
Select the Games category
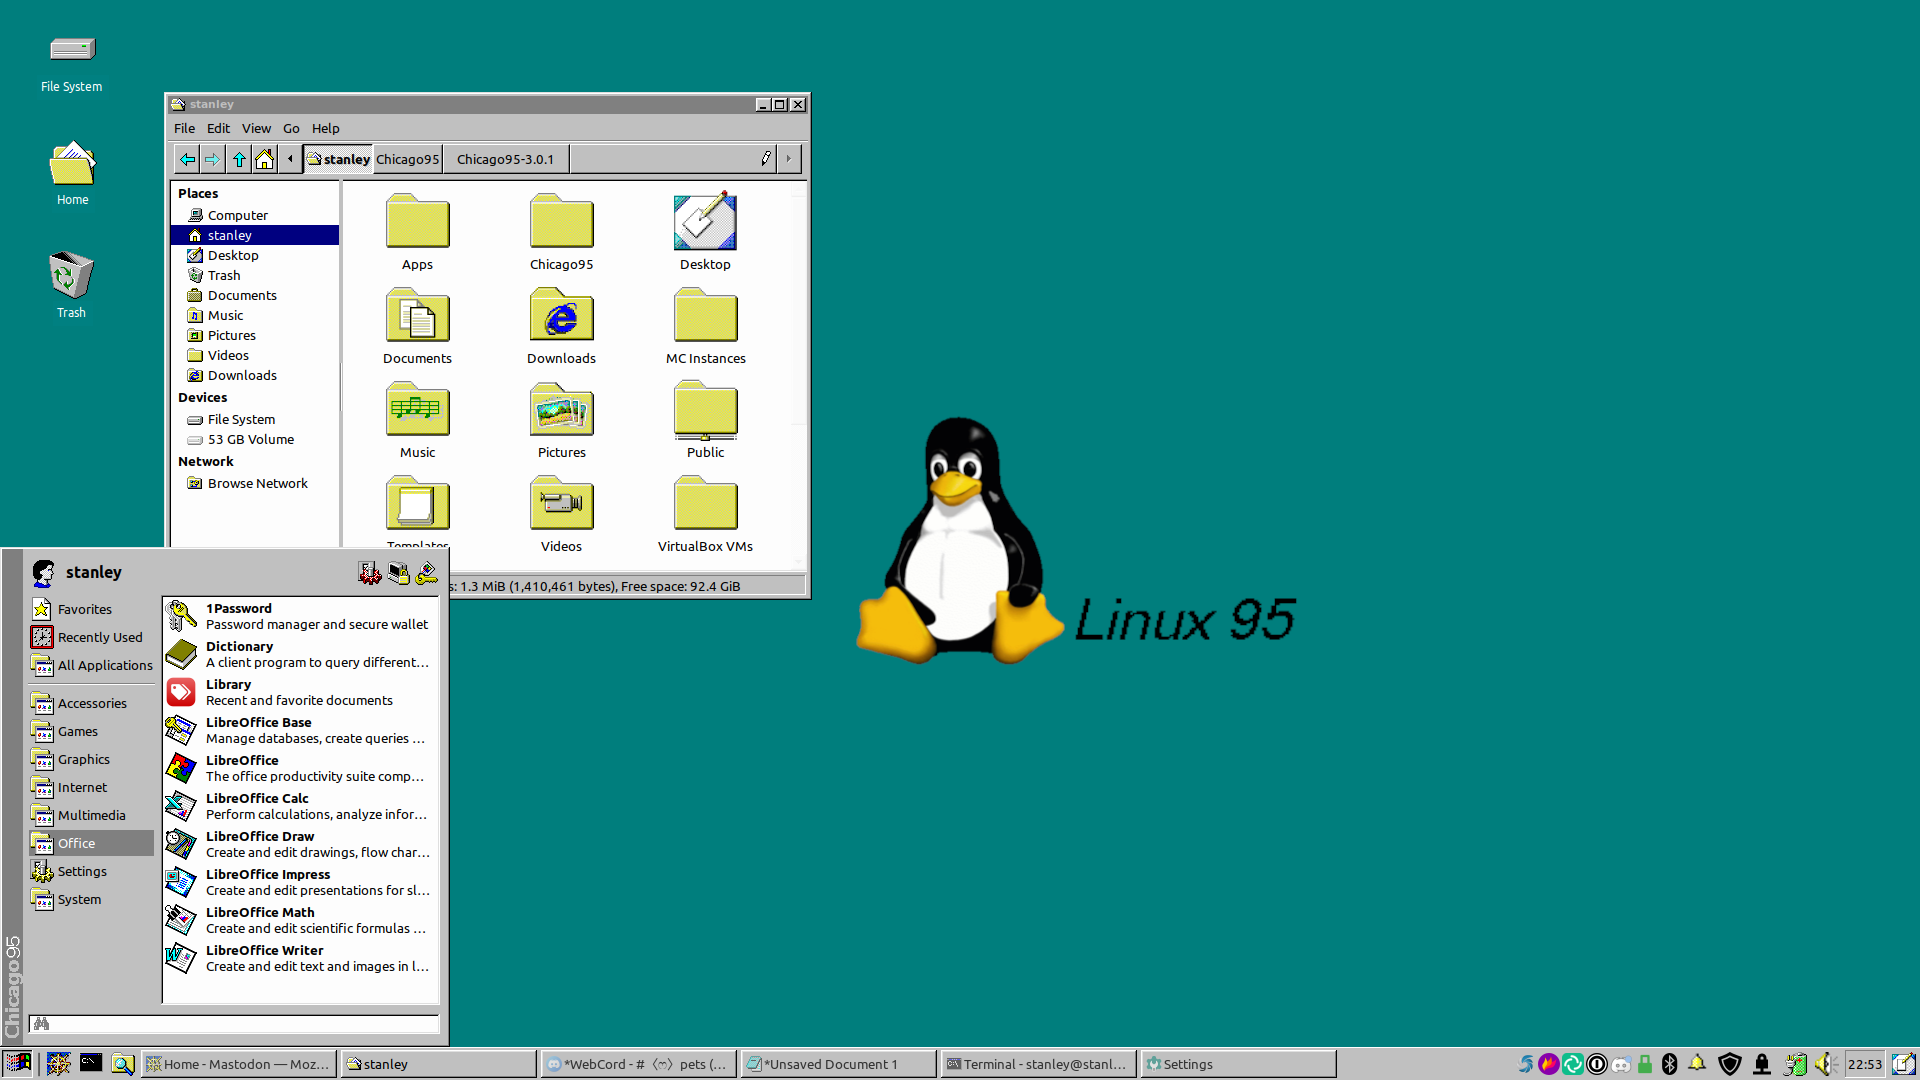pyautogui.click(x=91, y=731)
